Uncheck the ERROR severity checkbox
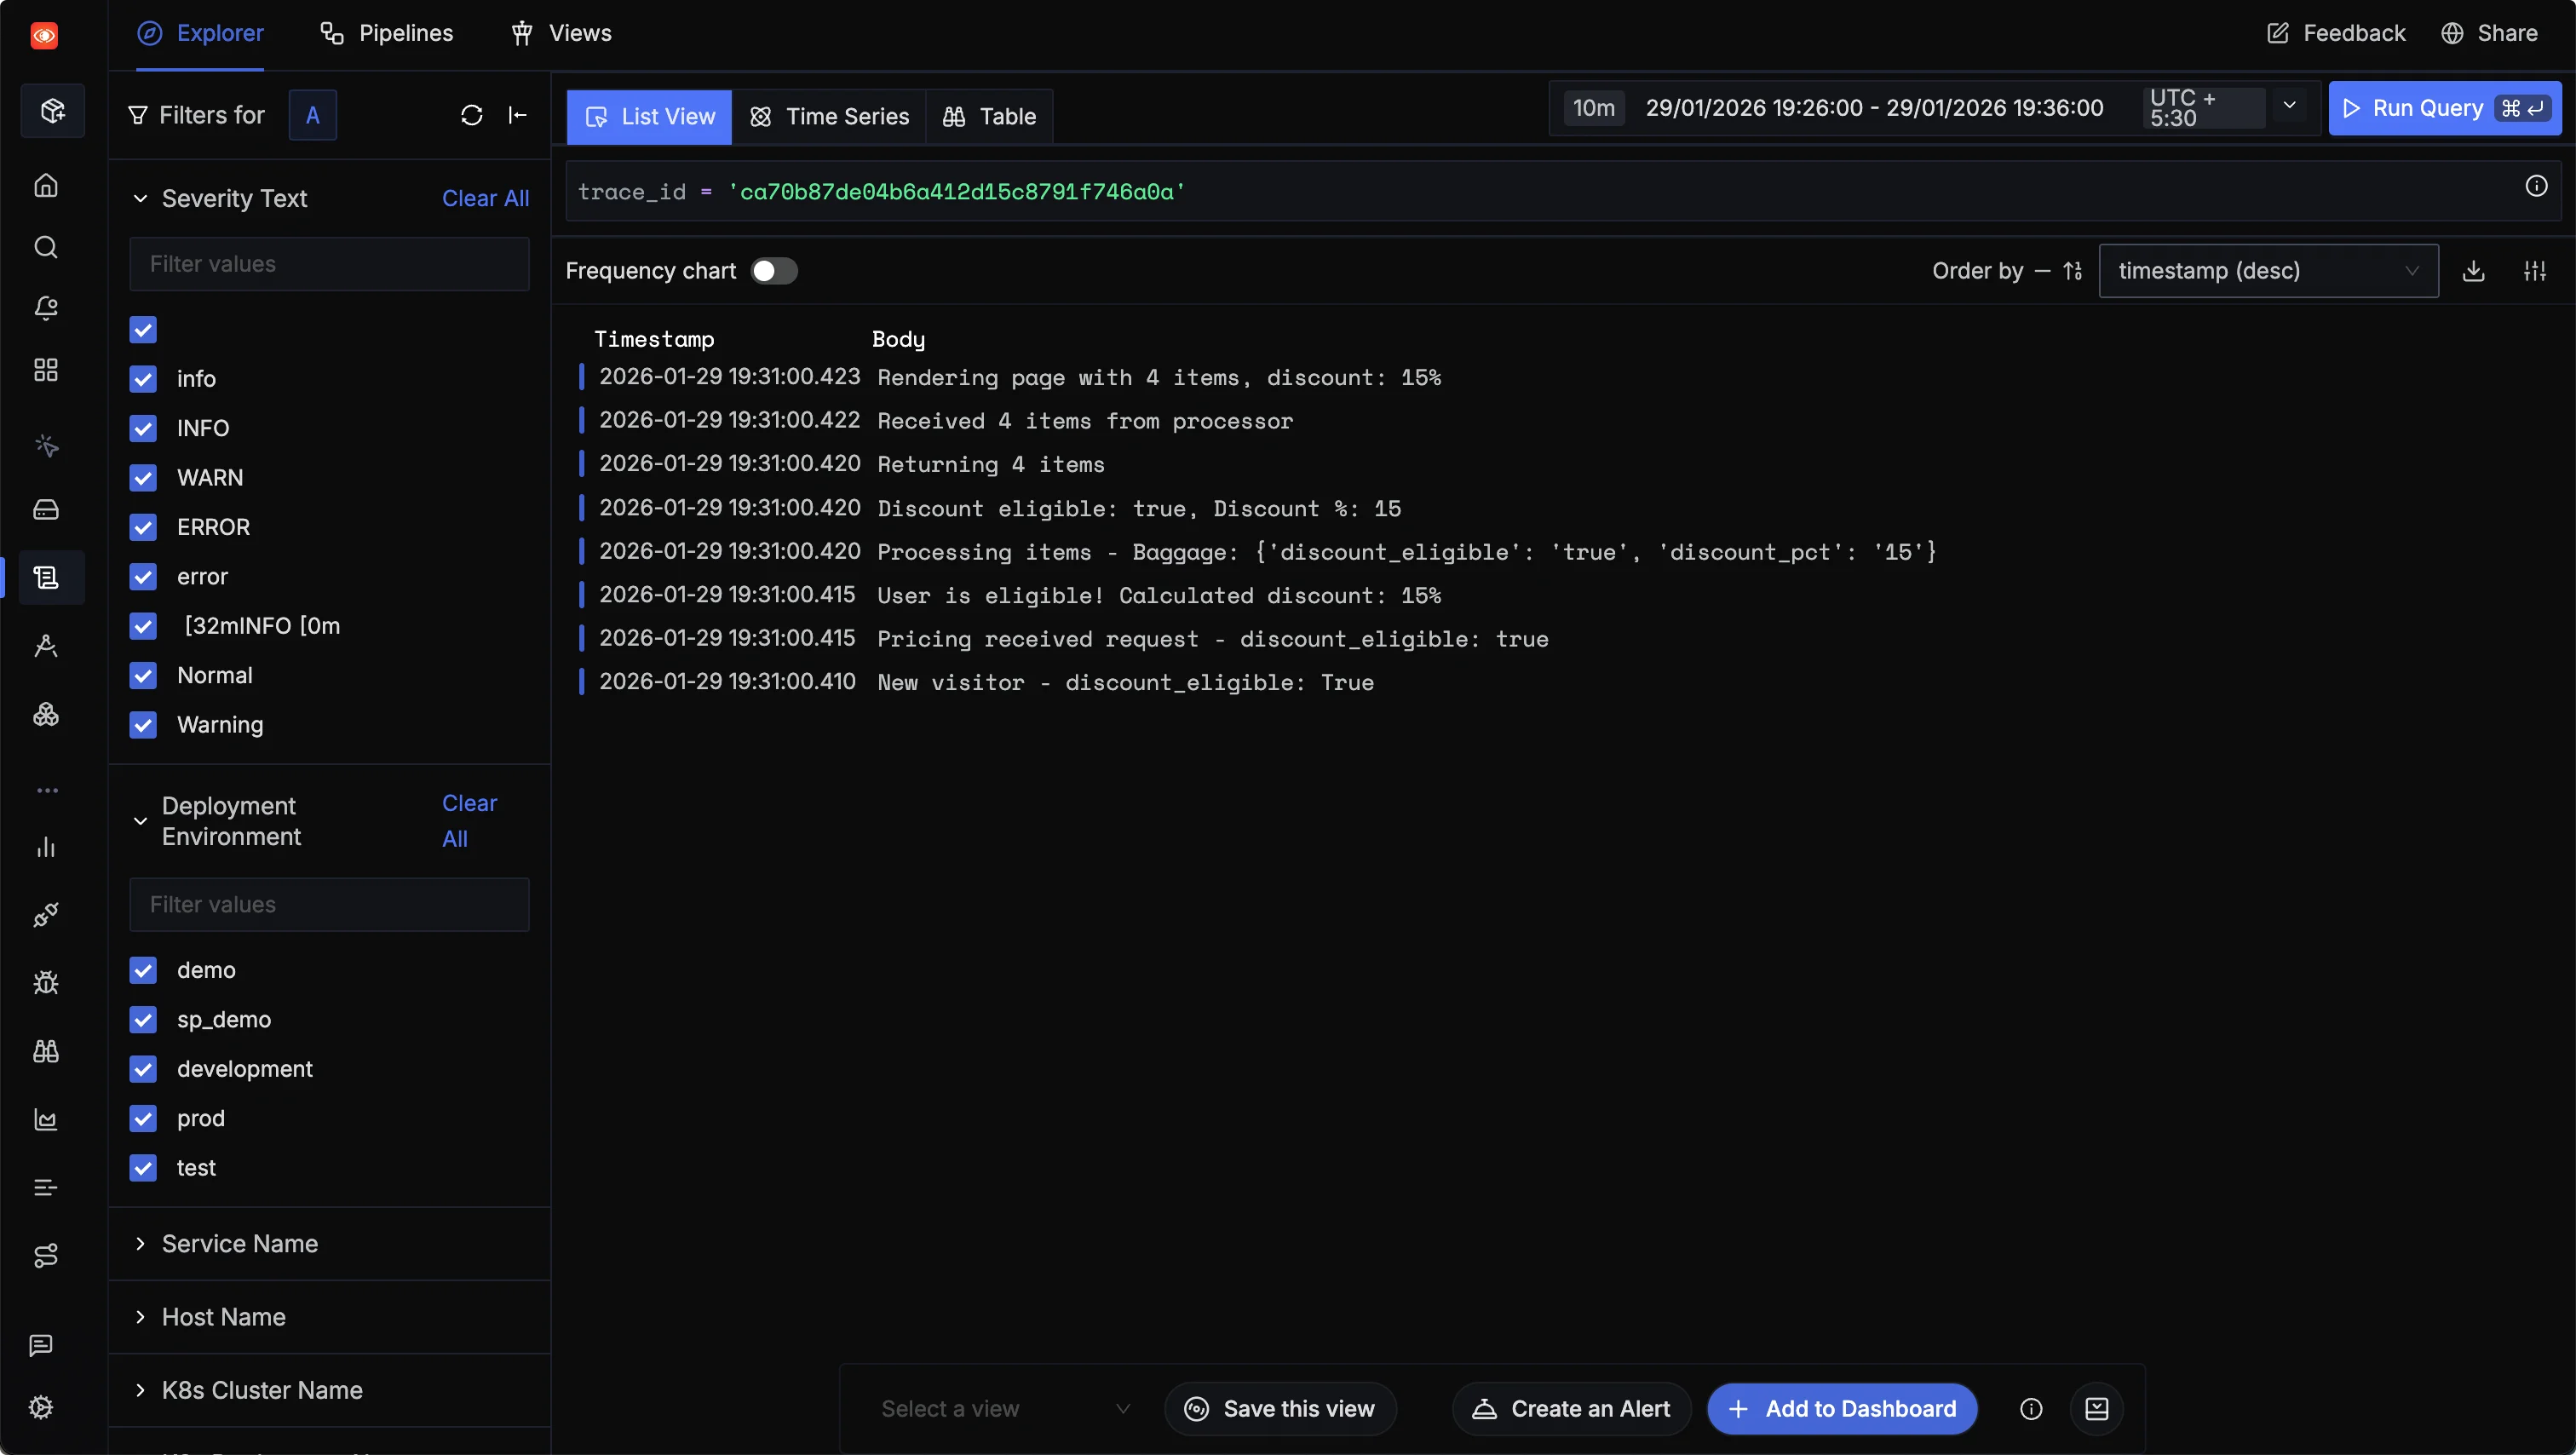 [143, 527]
